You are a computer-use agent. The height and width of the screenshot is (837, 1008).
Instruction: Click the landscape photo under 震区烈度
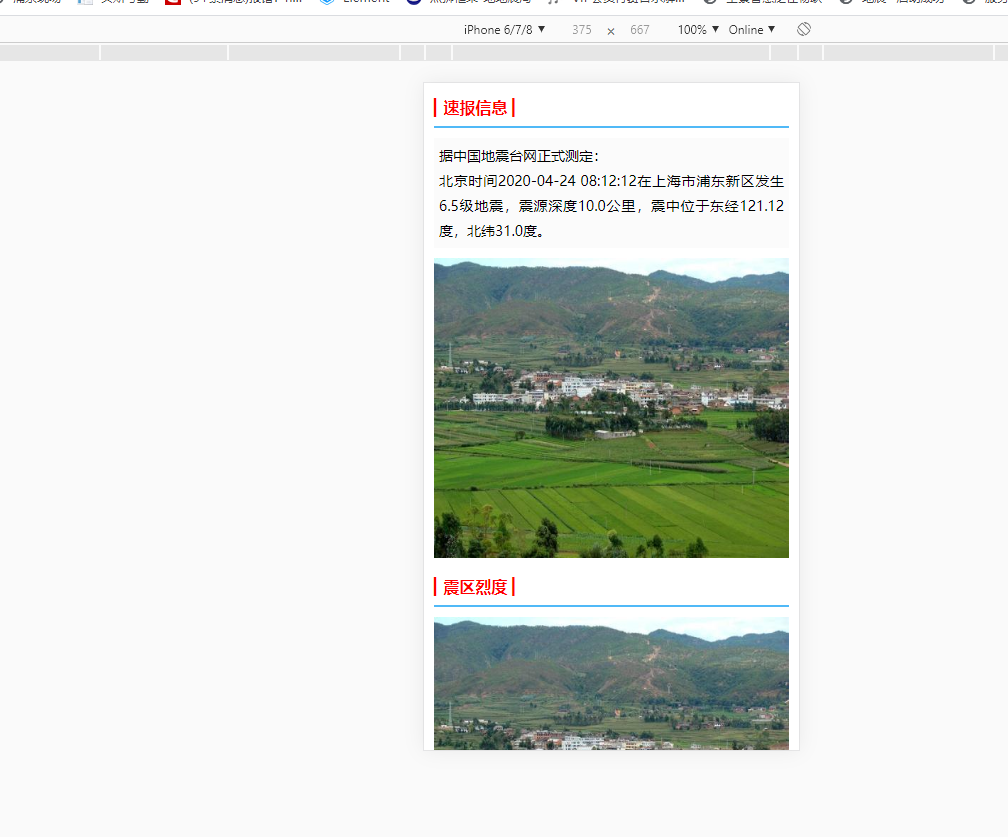pyautogui.click(x=611, y=683)
